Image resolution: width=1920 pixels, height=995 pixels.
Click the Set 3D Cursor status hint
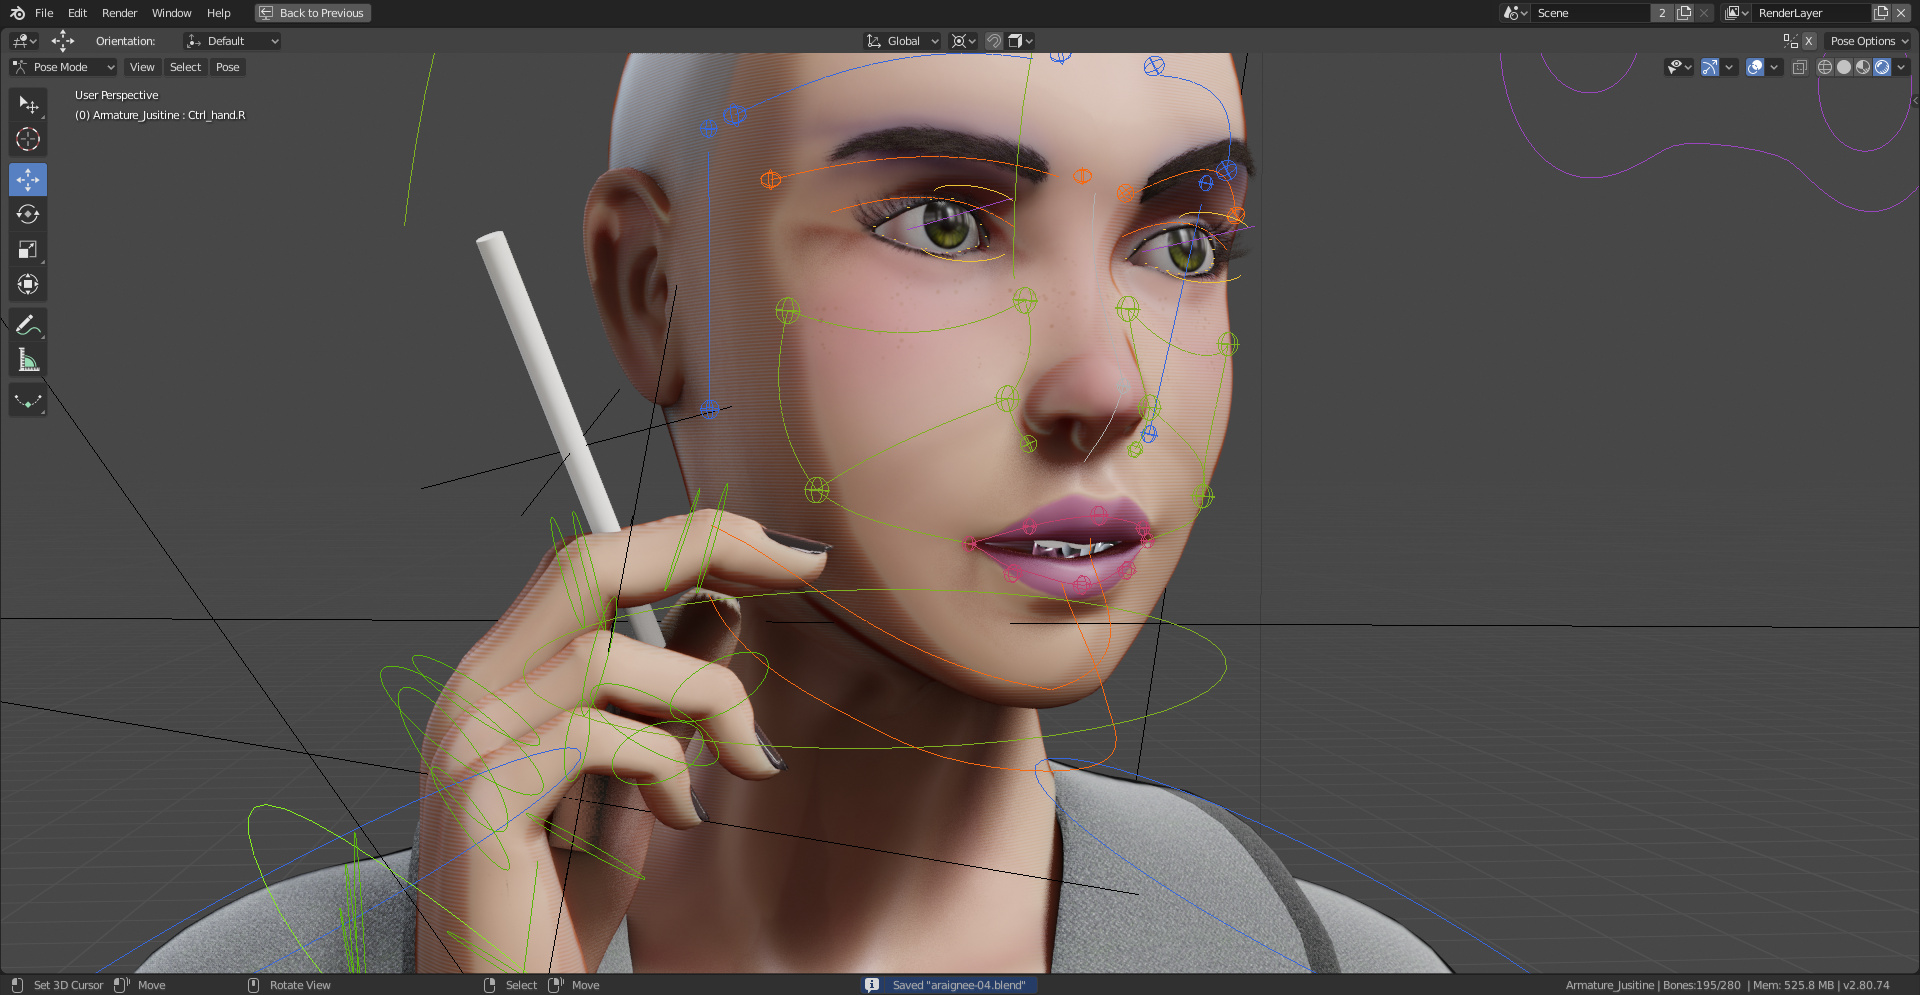point(68,985)
